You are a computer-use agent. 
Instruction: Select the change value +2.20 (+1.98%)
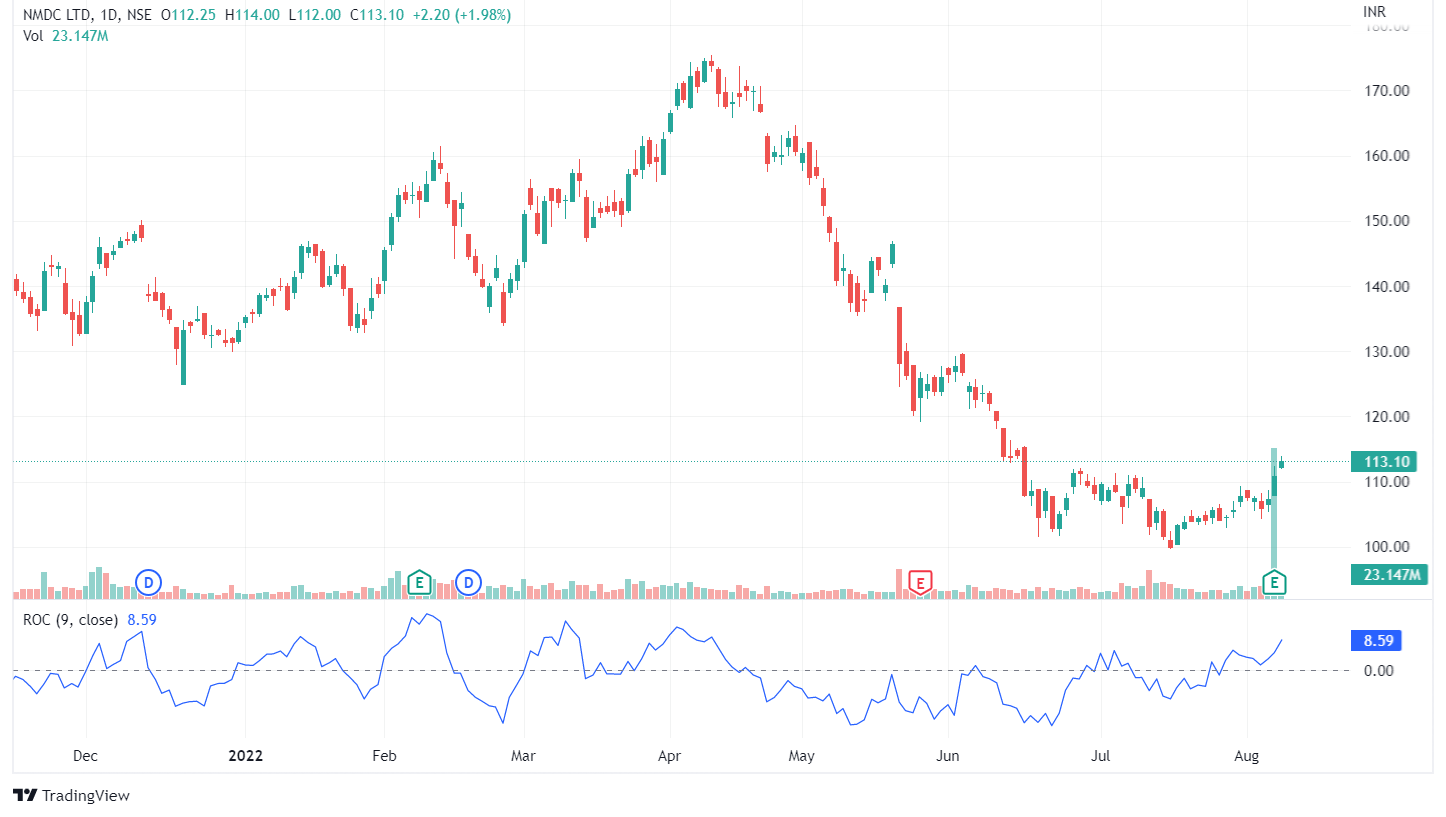(x=463, y=15)
